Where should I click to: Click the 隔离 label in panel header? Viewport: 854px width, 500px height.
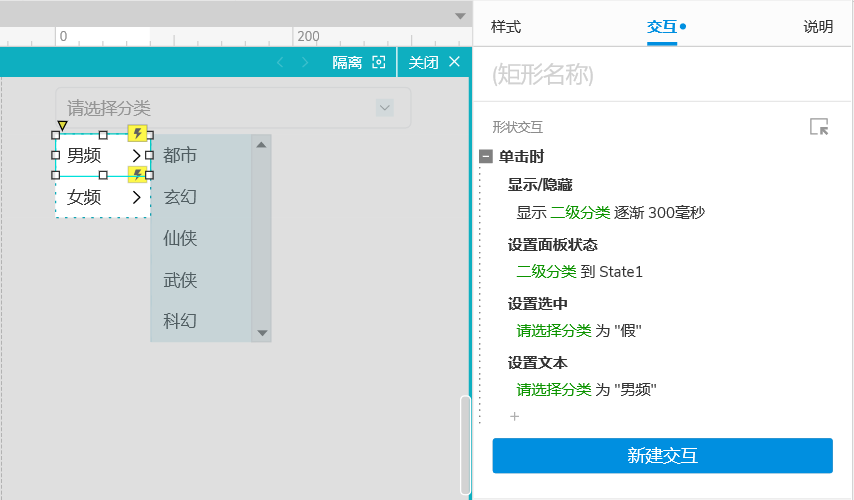tap(347, 63)
